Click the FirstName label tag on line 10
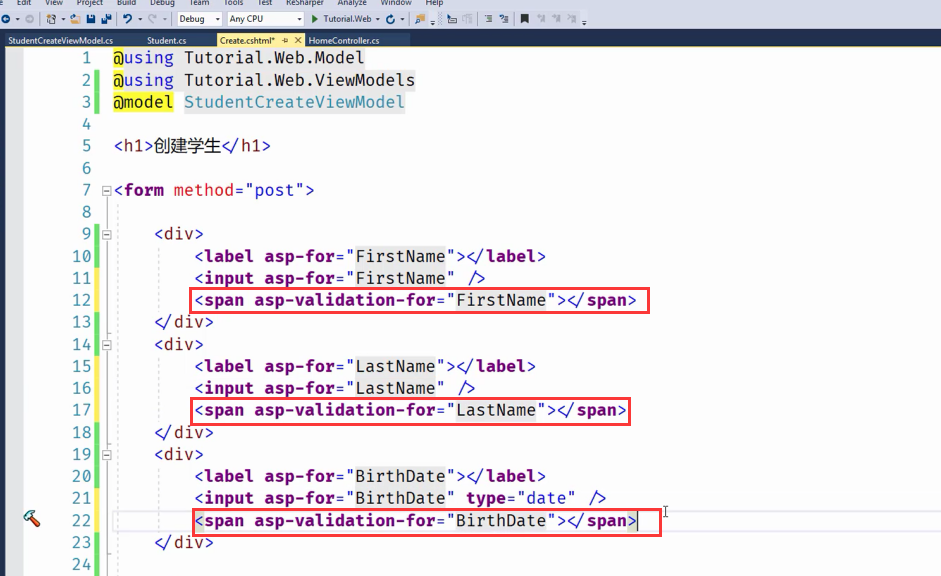The height and width of the screenshot is (576, 941). [370, 257]
